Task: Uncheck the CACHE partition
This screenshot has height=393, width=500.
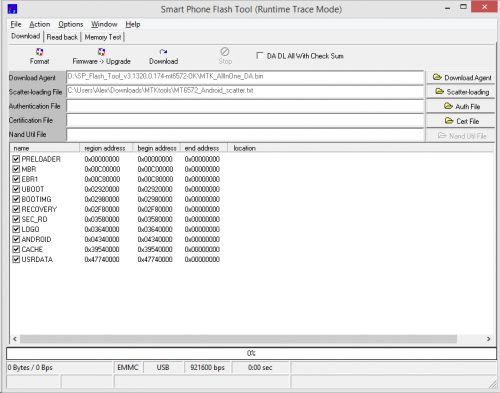Action: [16, 249]
